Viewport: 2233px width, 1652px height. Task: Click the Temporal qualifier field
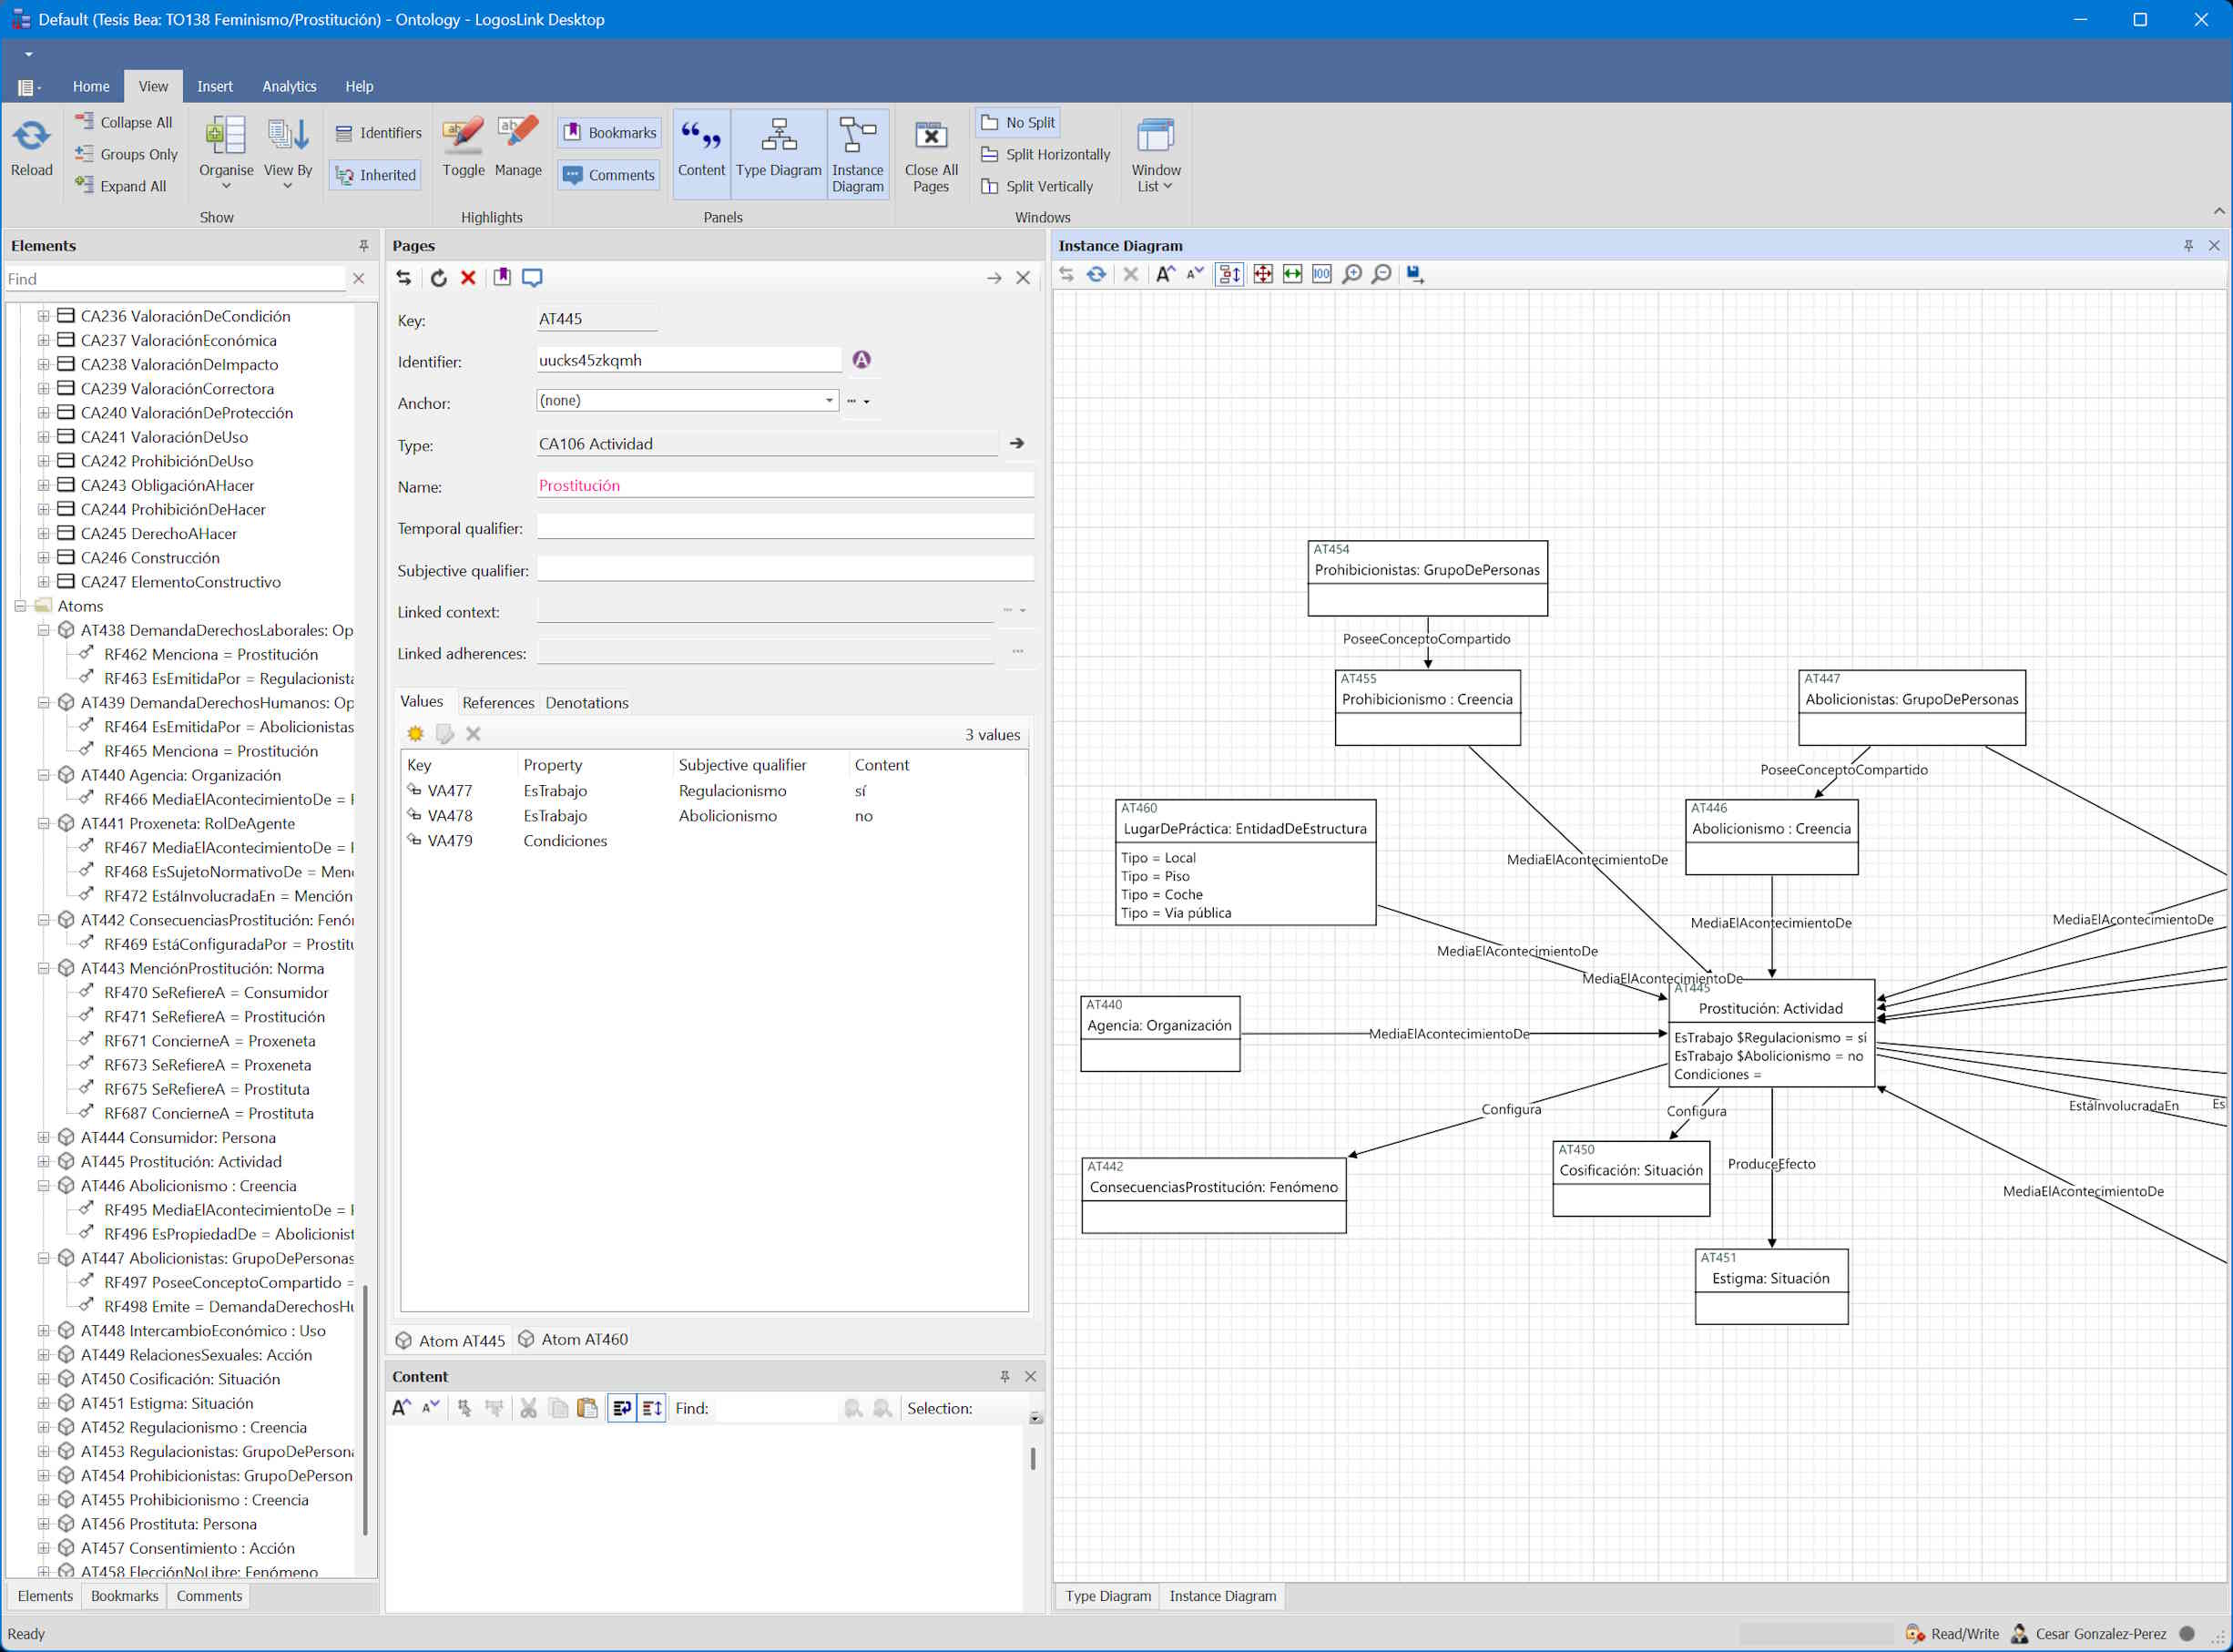(785, 527)
